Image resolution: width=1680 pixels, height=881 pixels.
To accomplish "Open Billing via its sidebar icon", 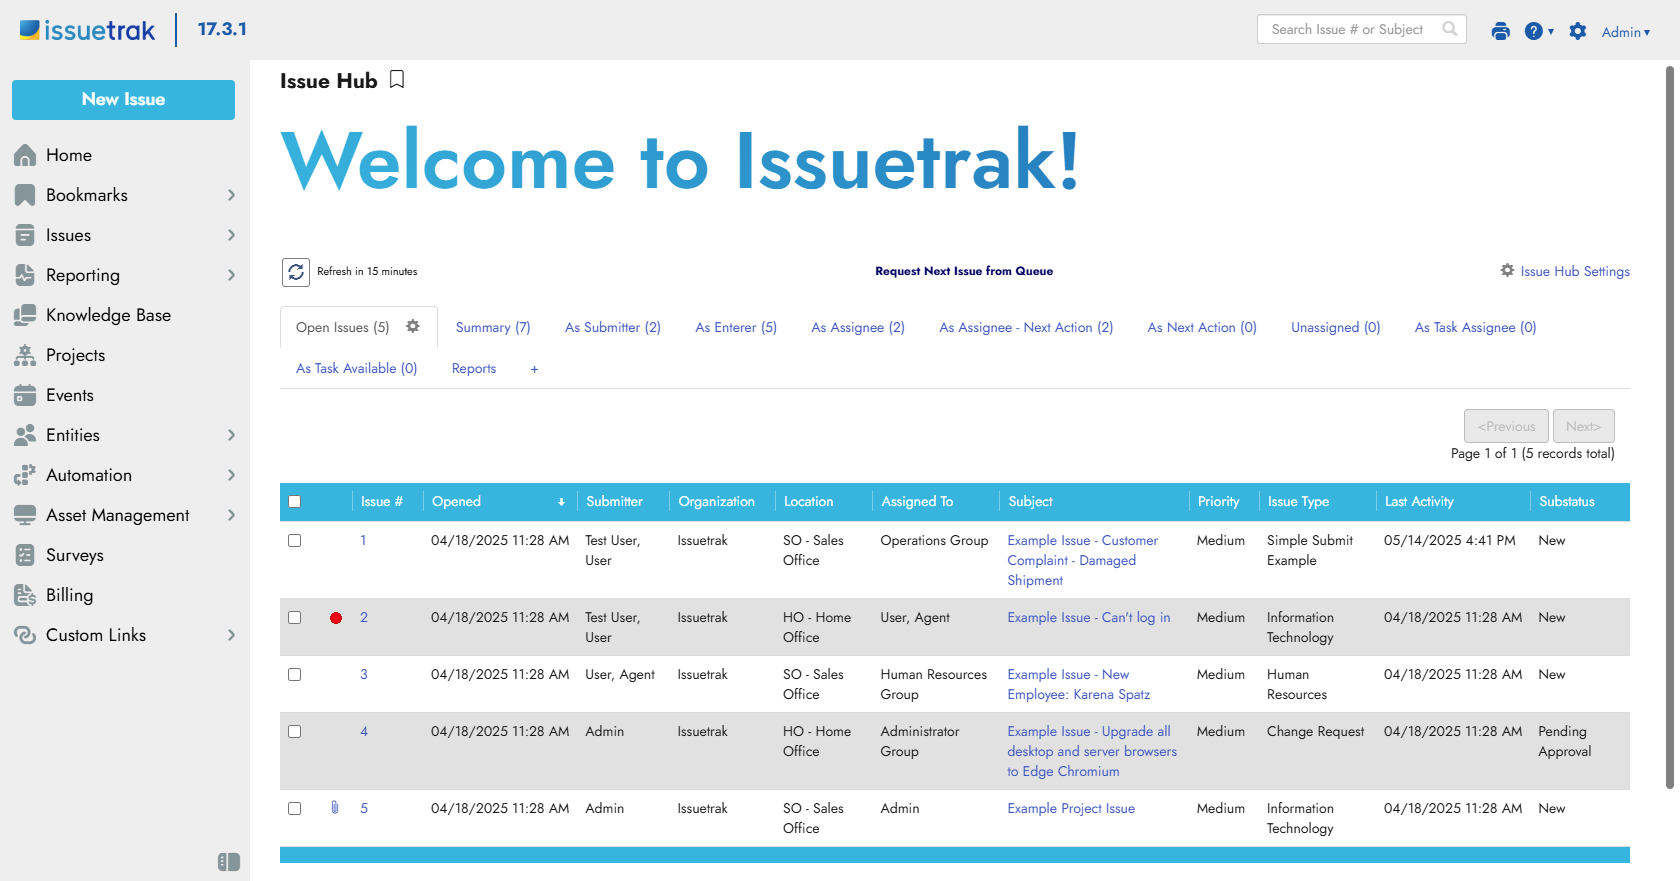I will coord(25,595).
